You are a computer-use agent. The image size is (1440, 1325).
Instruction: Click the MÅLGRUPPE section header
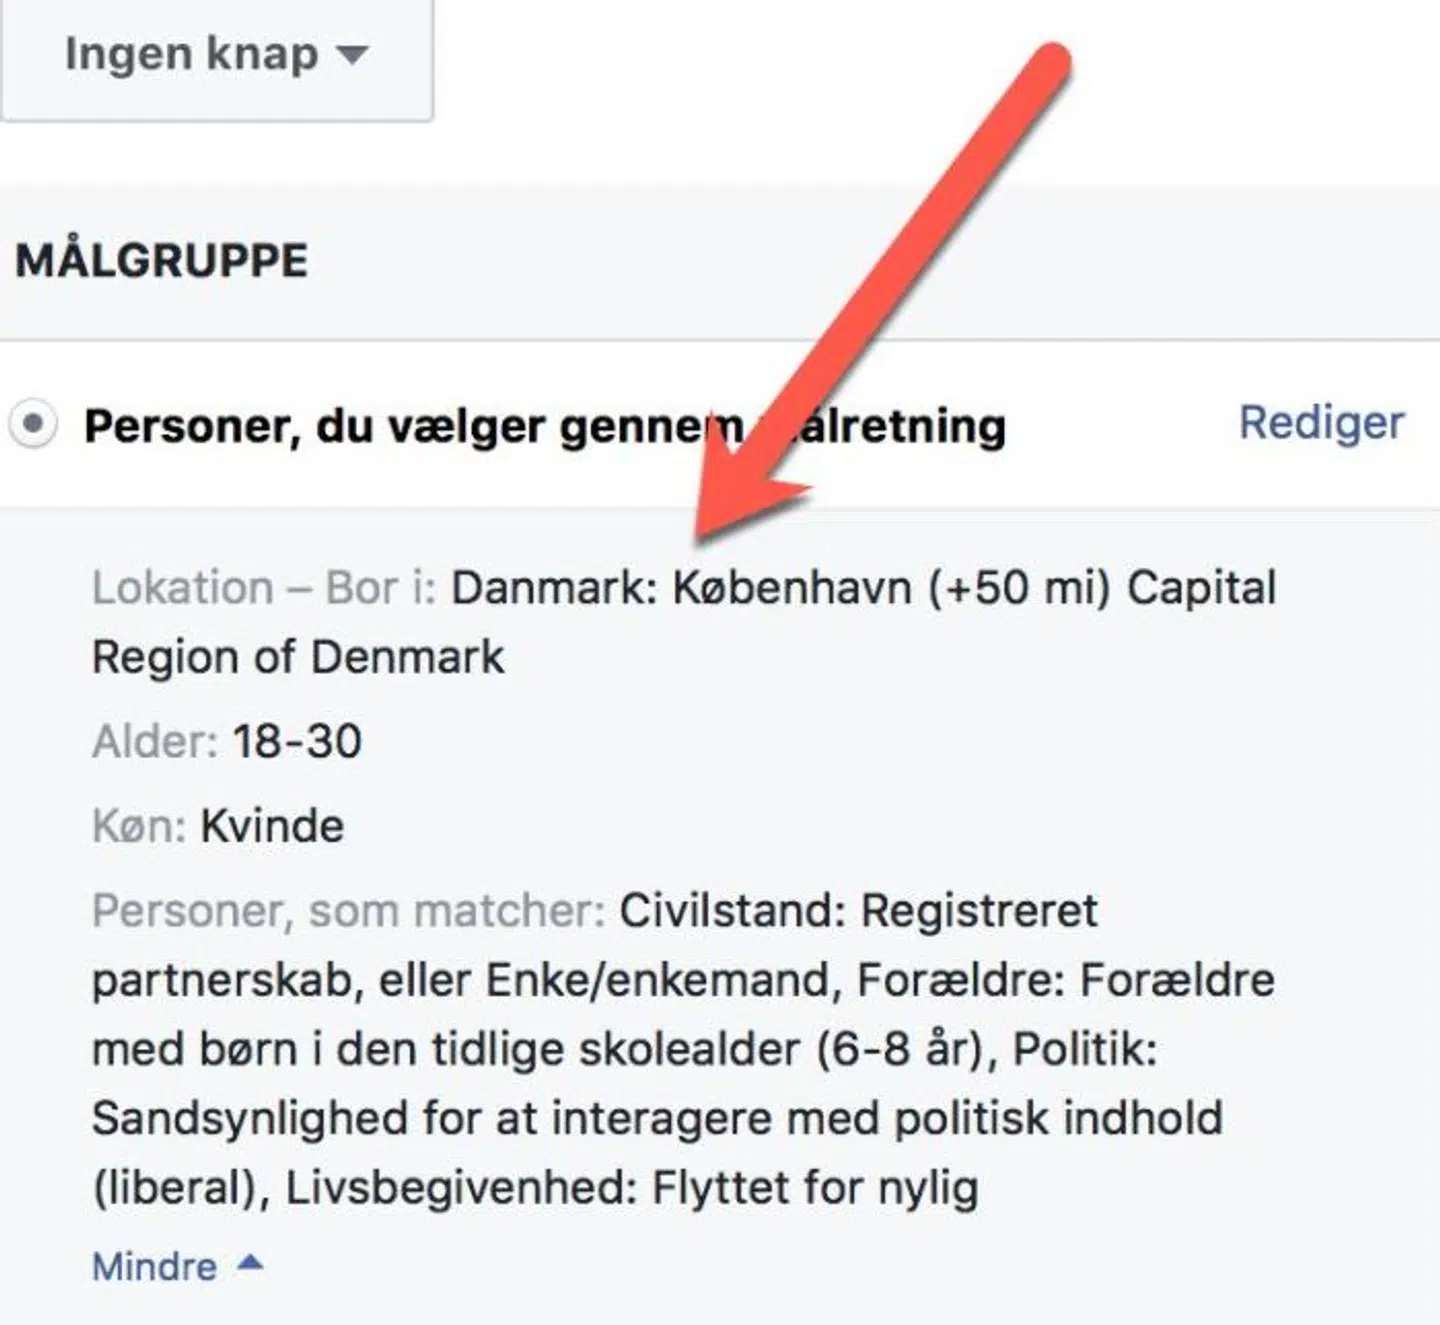160,258
